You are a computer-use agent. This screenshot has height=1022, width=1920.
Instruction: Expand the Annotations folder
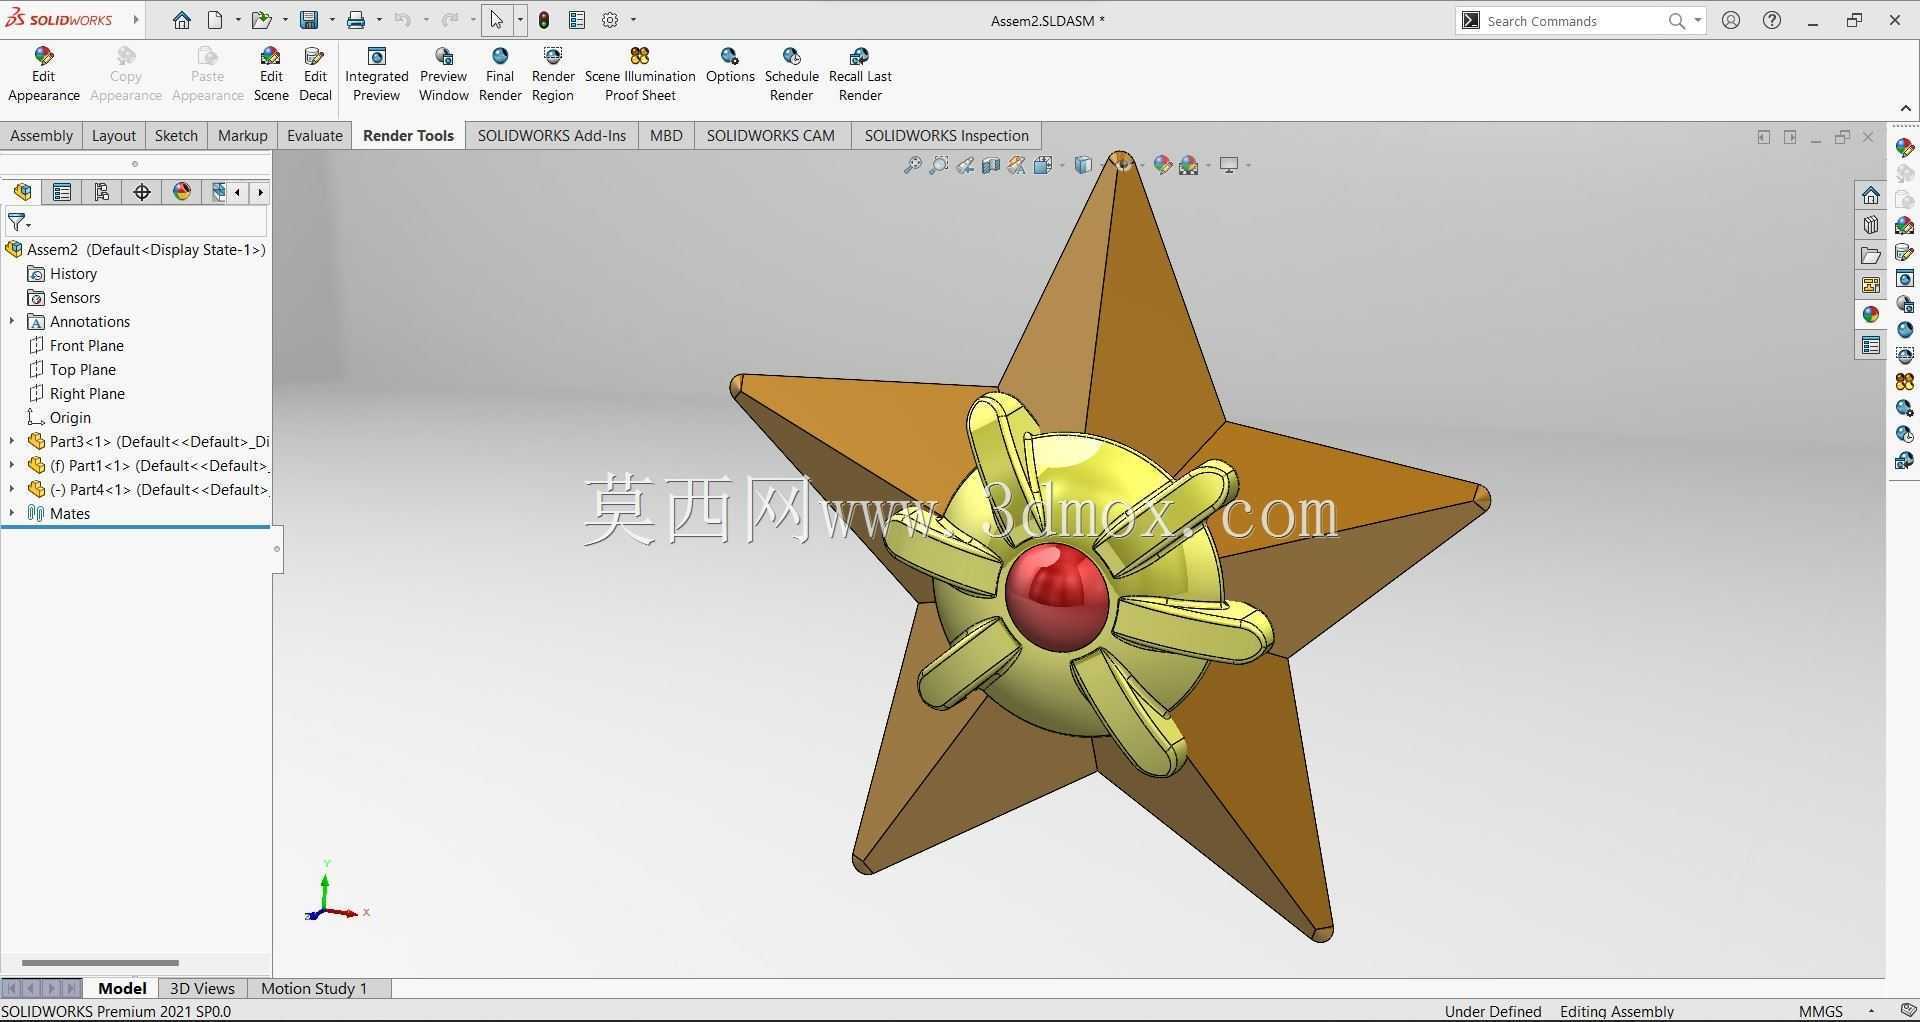point(12,321)
